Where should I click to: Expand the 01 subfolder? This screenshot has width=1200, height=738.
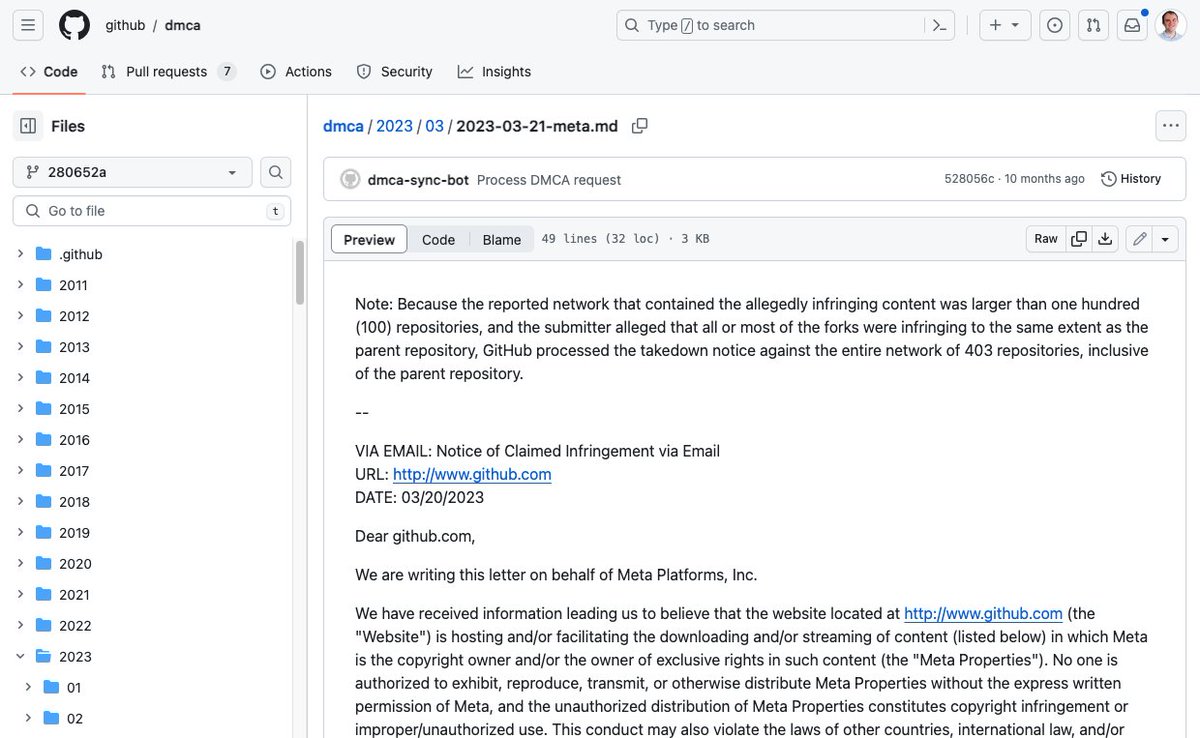[28, 688]
